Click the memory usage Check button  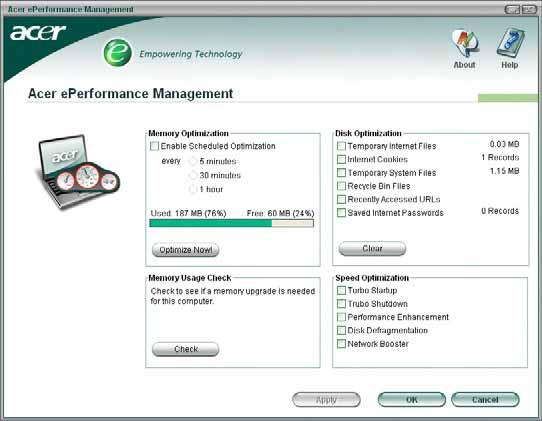point(186,349)
